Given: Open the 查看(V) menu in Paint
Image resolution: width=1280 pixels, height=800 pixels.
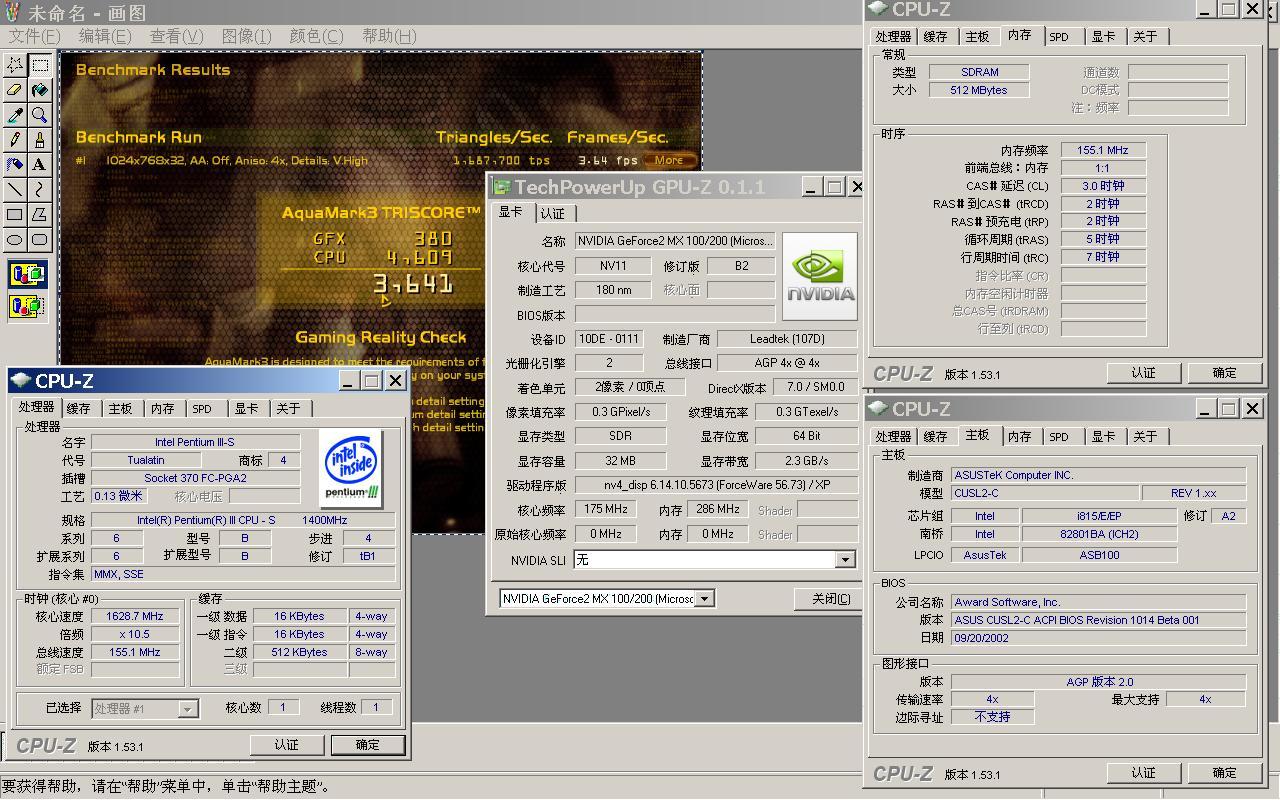Looking at the screenshot, I should coord(176,36).
